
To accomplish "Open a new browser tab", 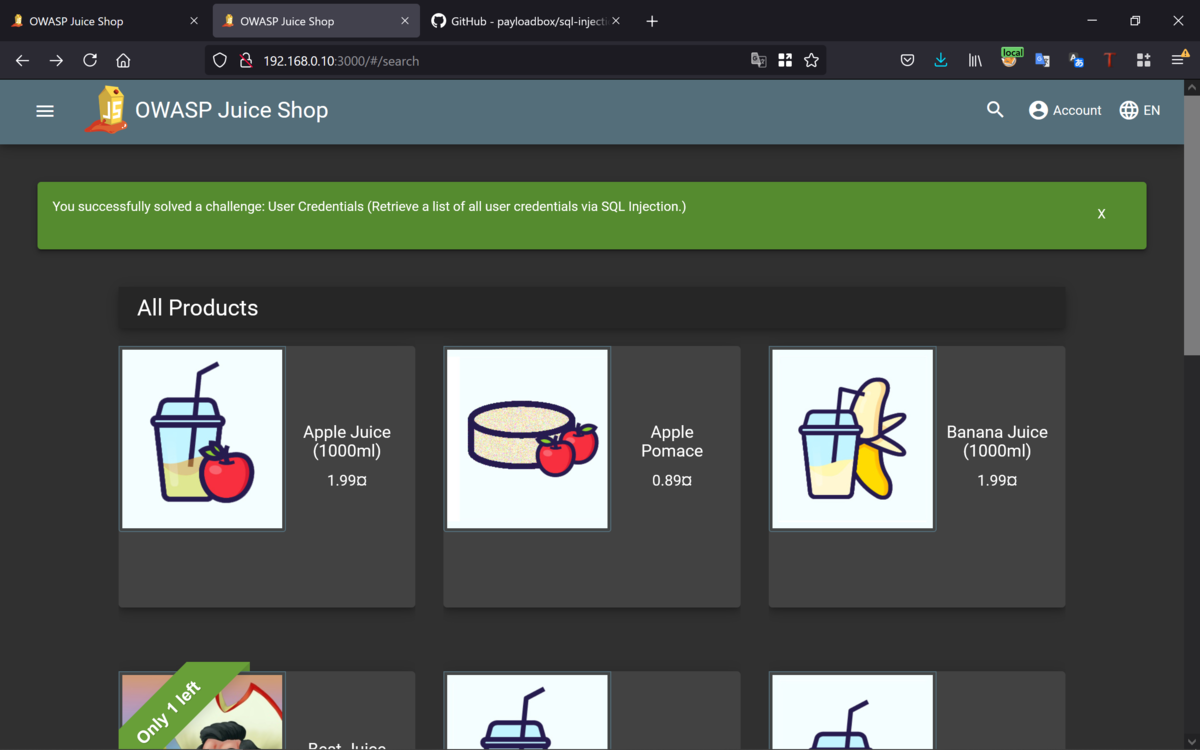I will [652, 21].
